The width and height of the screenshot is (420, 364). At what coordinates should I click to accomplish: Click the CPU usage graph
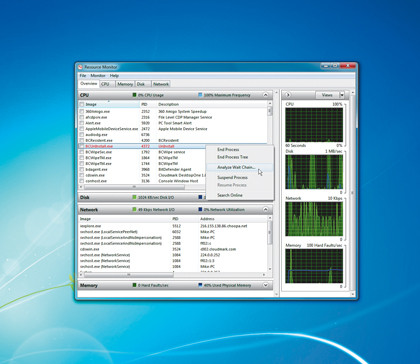tap(314, 125)
